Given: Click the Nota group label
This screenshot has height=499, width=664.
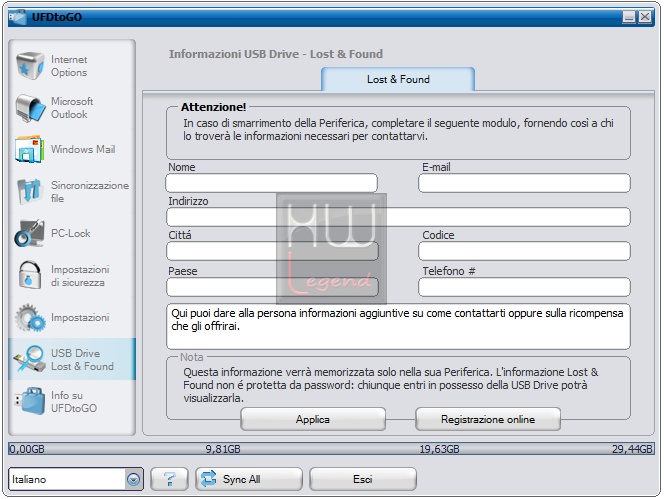Looking at the screenshot, I should pyautogui.click(x=191, y=357).
